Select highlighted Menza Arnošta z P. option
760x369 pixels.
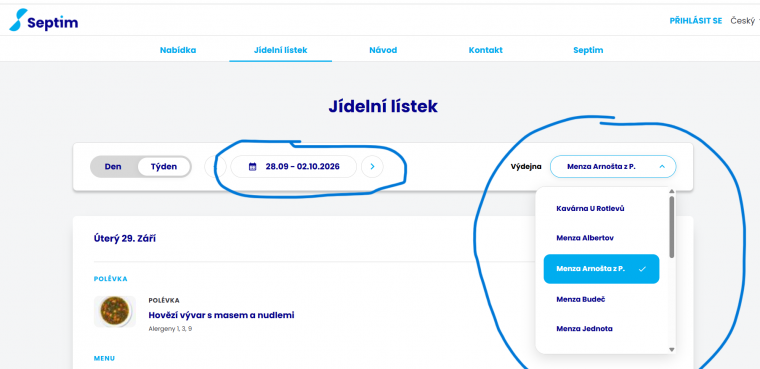tap(601, 269)
